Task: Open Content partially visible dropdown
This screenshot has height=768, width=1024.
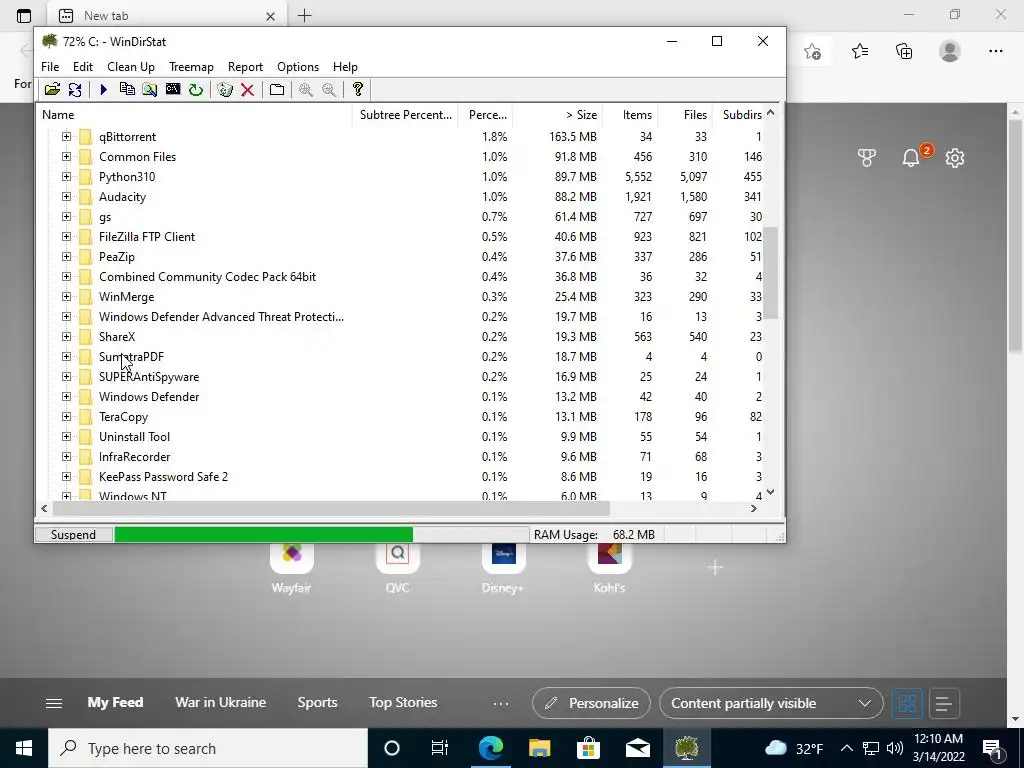Action: click(x=771, y=703)
